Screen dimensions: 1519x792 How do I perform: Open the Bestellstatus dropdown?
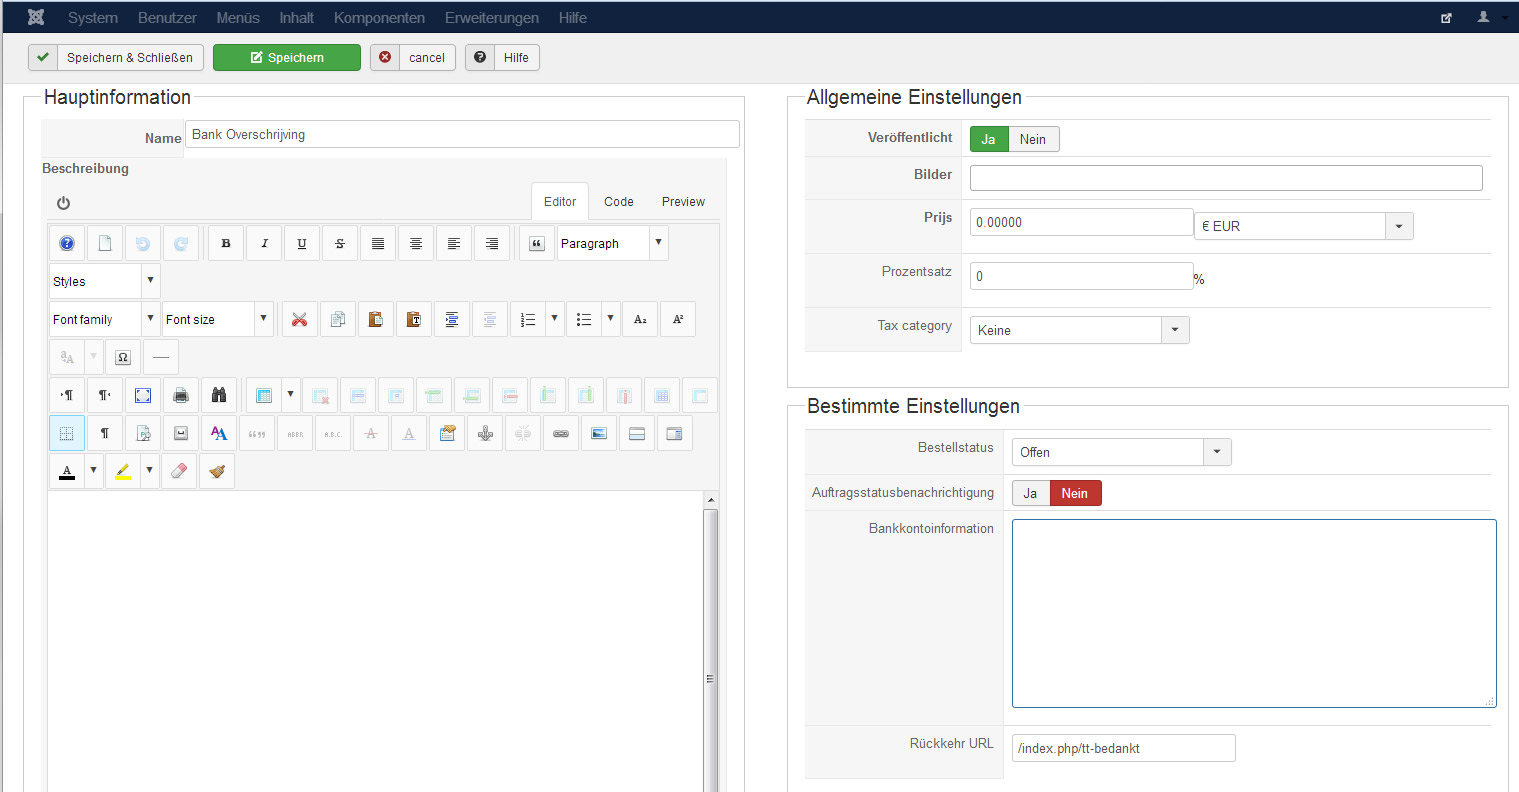click(x=1122, y=452)
